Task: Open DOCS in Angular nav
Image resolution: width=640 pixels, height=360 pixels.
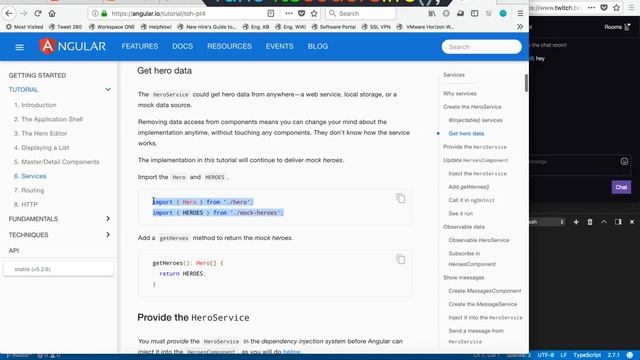Action: coord(182,46)
